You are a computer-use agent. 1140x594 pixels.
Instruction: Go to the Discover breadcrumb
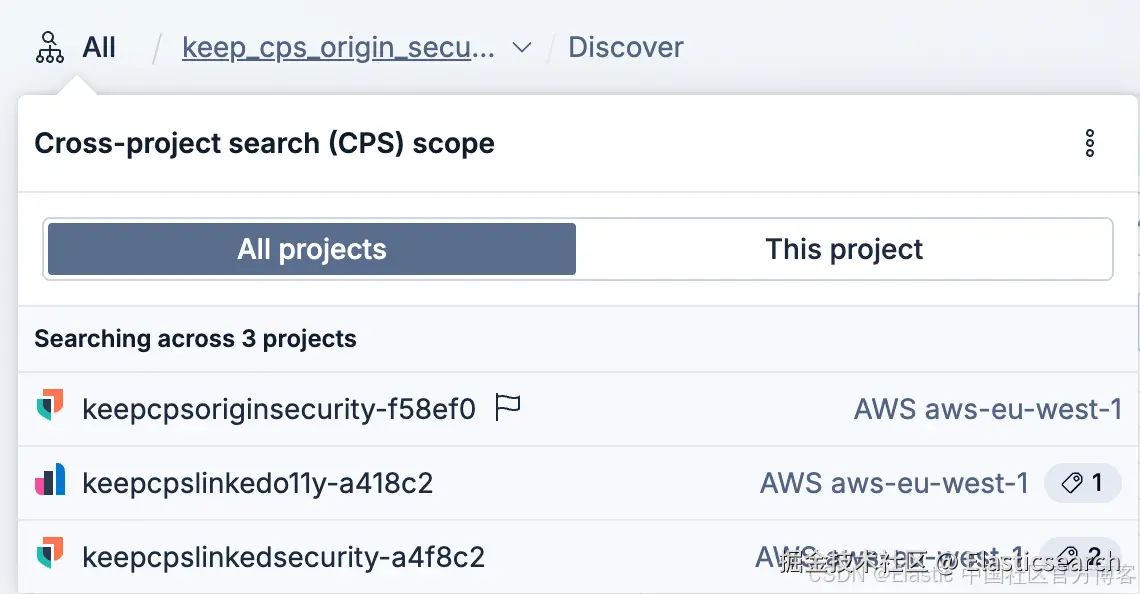pos(626,47)
